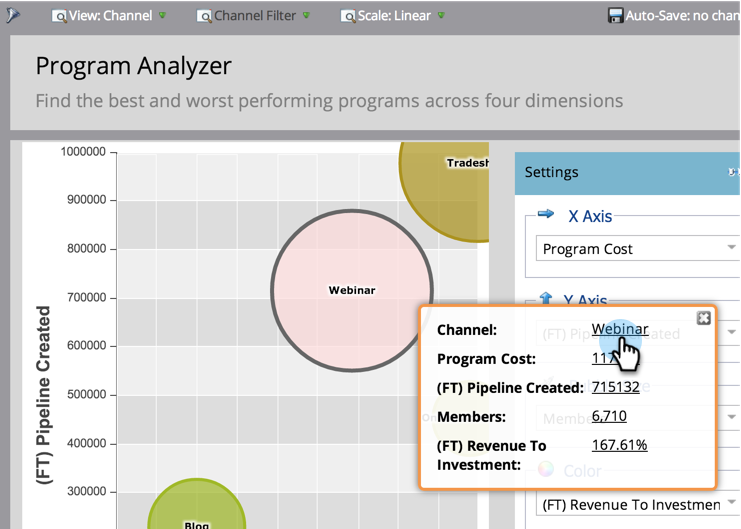Click the Channel Filter magnifier icon
This screenshot has width=741, height=529.
[x=204, y=17]
